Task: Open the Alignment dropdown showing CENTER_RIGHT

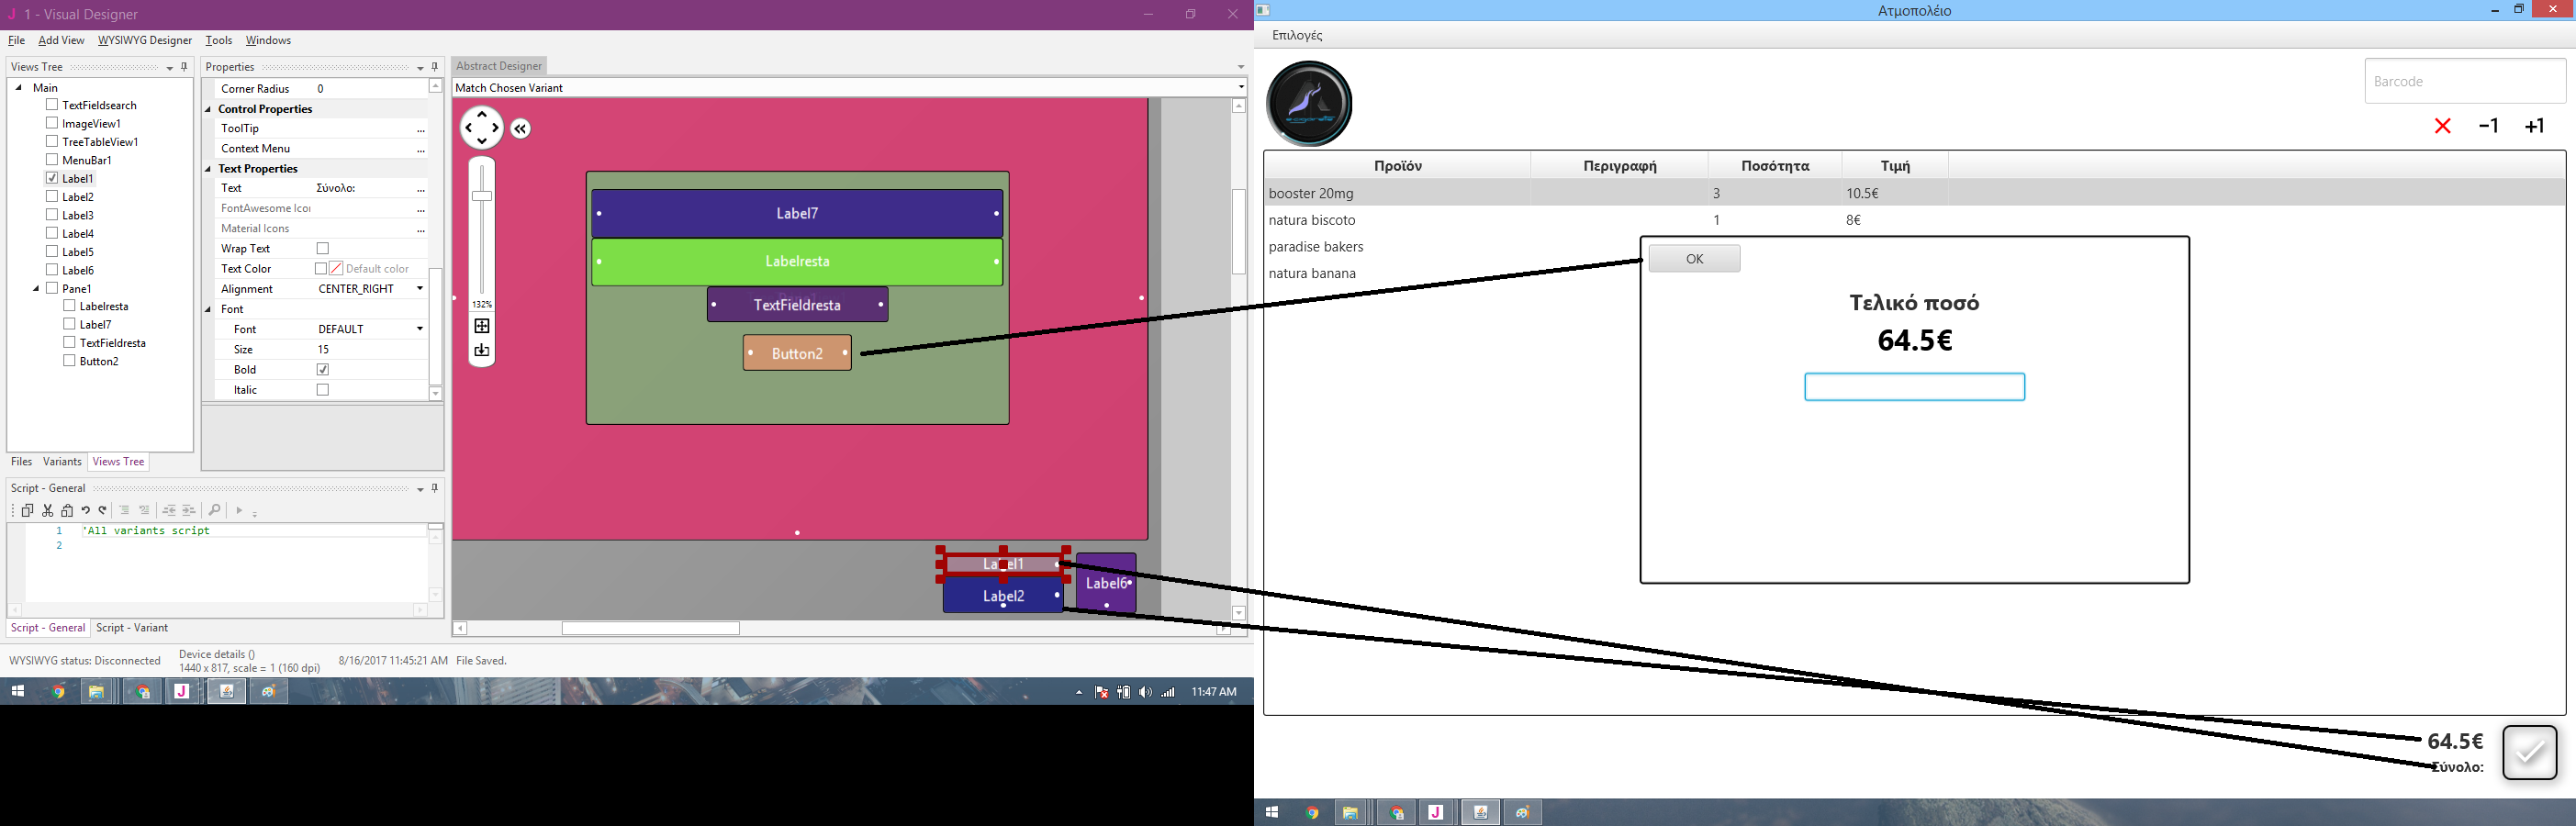Action: pos(420,289)
